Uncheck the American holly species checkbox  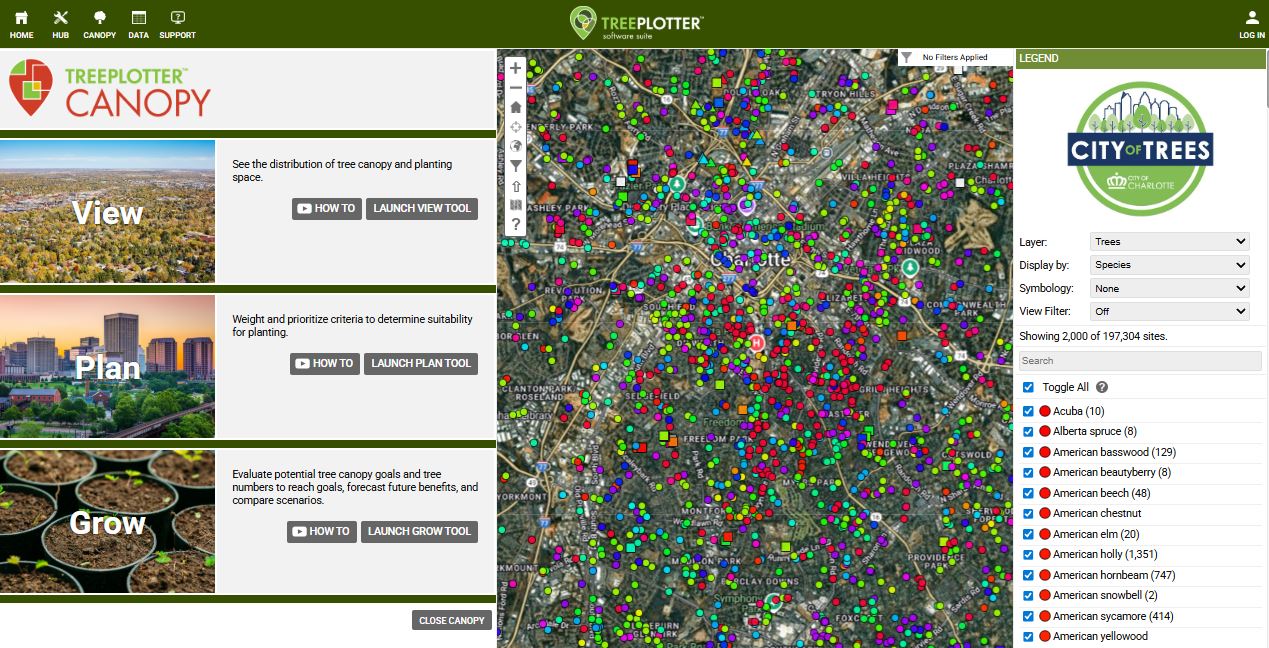pyautogui.click(x=1028, y=555)
